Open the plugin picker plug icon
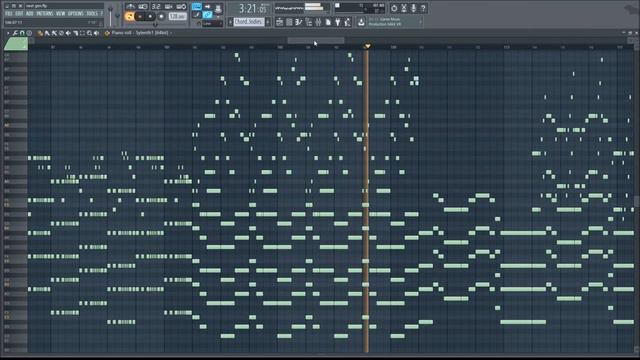This screenshot has width=640, height=360. click(x=338, y=22)
